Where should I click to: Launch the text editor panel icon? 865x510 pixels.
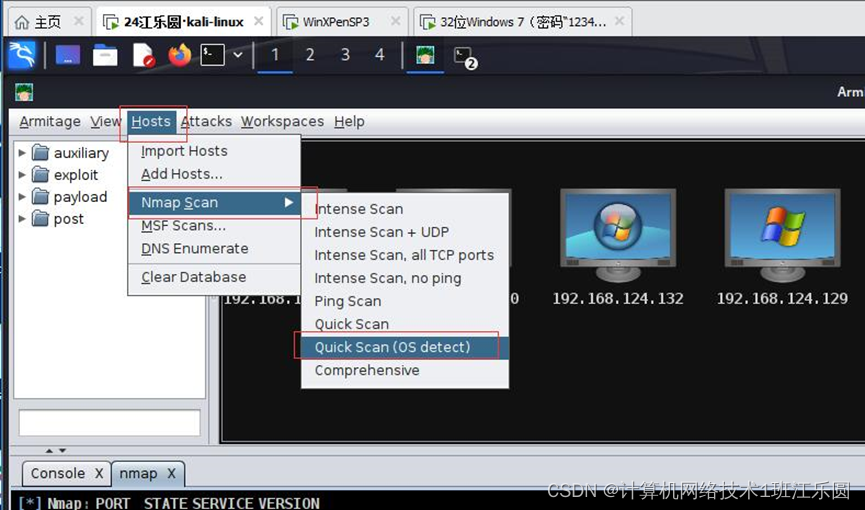point(143,55)
